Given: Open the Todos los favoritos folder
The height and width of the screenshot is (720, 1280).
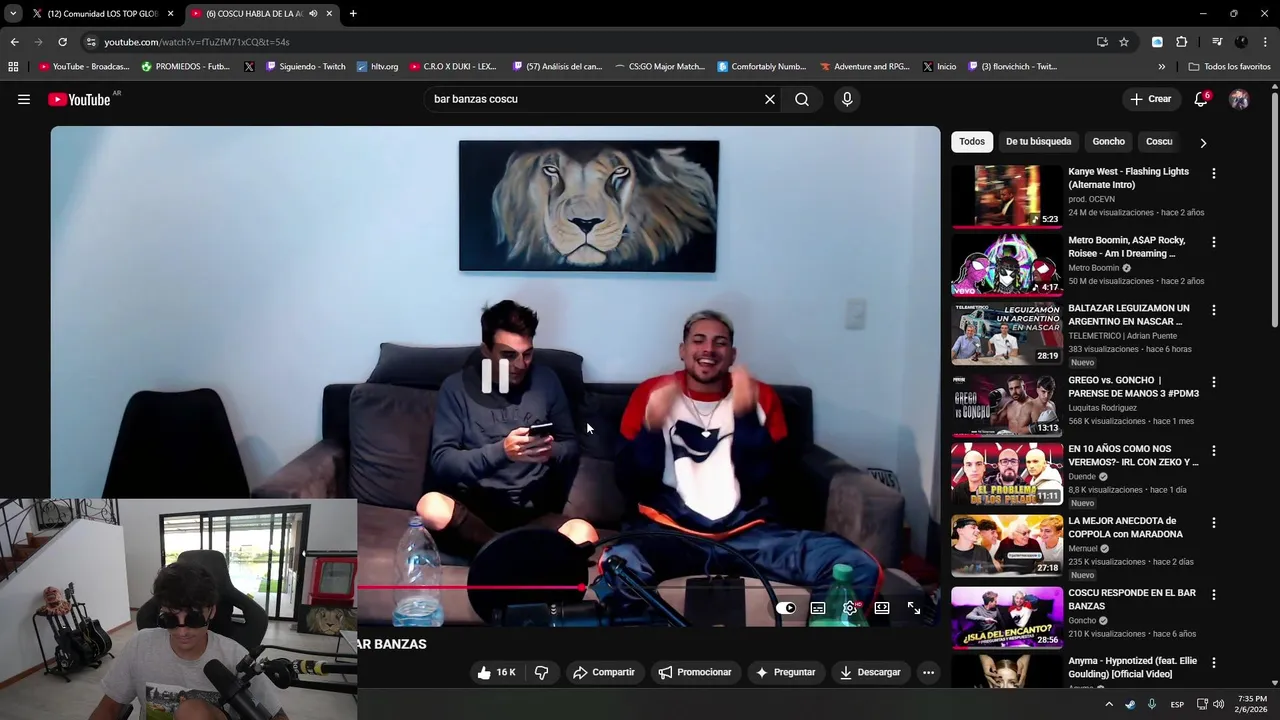Looking at the screenshot, I should tap(1230, 66).
